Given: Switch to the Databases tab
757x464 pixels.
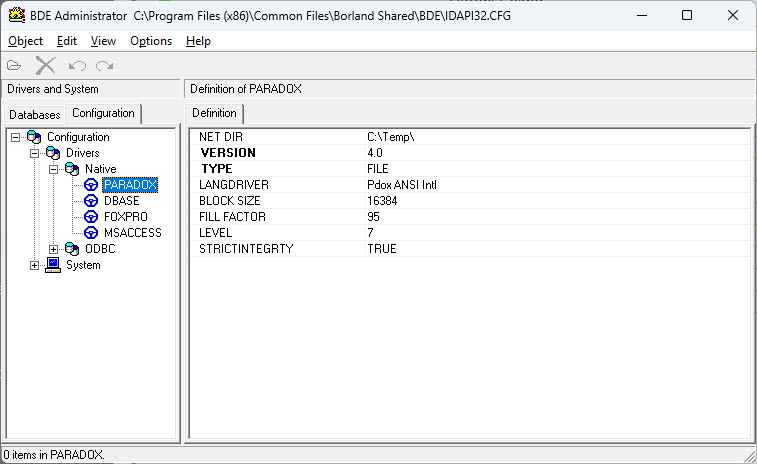Looking at the screenshot, I should tap(35, 115).
